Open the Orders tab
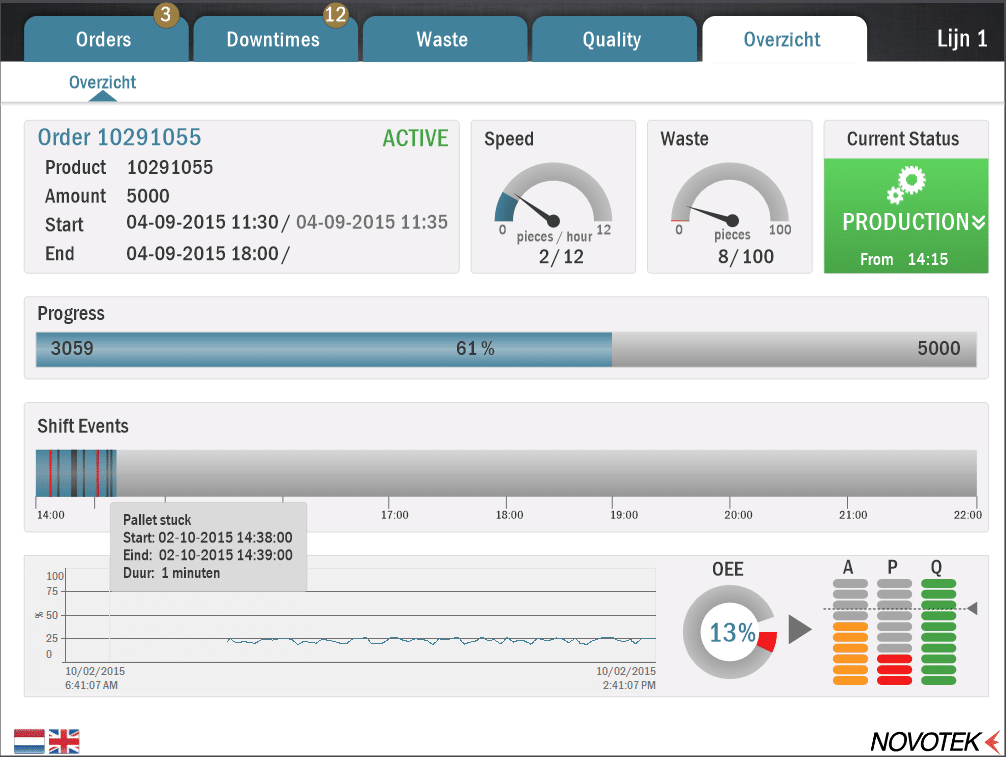Viewport: 1006px width, 757px height. 104,40
